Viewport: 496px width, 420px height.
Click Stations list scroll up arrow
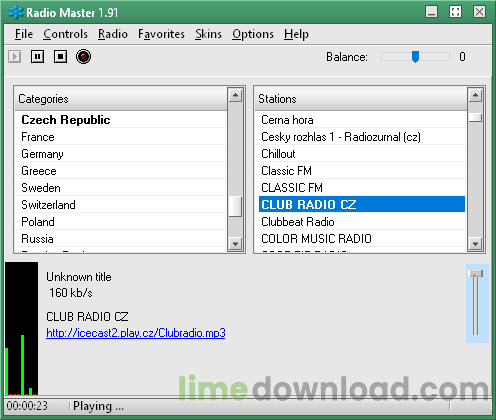point(475,96)
